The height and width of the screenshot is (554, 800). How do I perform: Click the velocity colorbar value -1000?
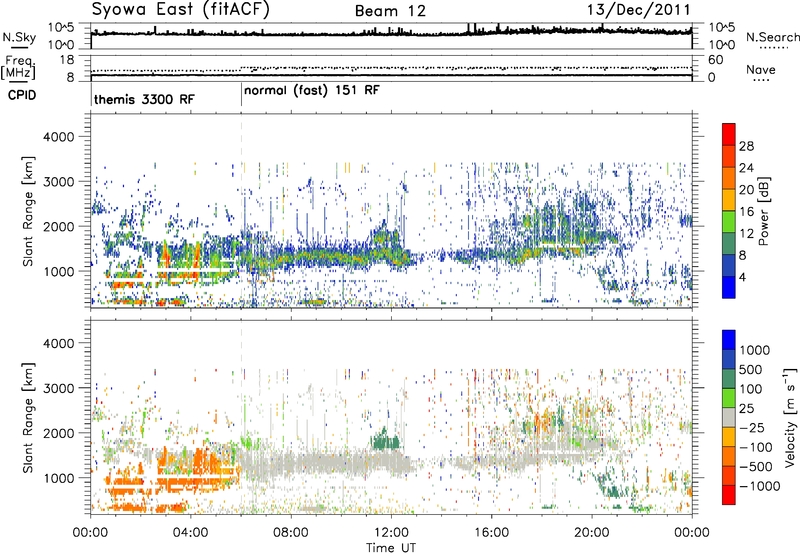(x=760, y=486)
